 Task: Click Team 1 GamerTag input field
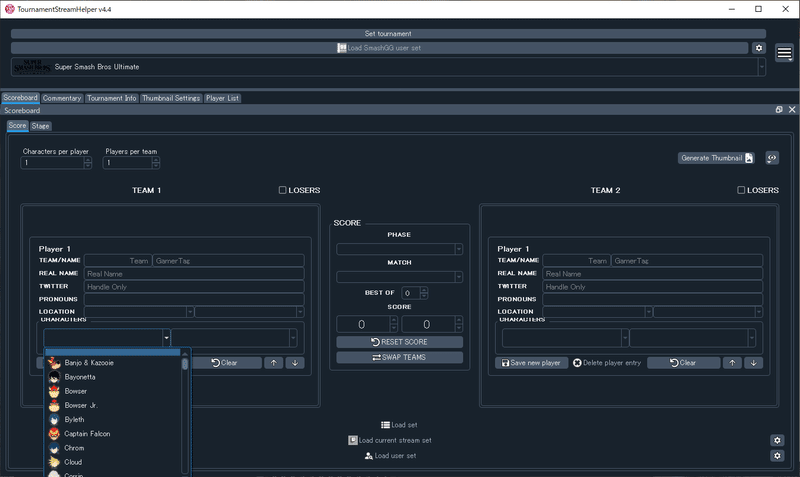pyautogui.click(x=229, y=261)
